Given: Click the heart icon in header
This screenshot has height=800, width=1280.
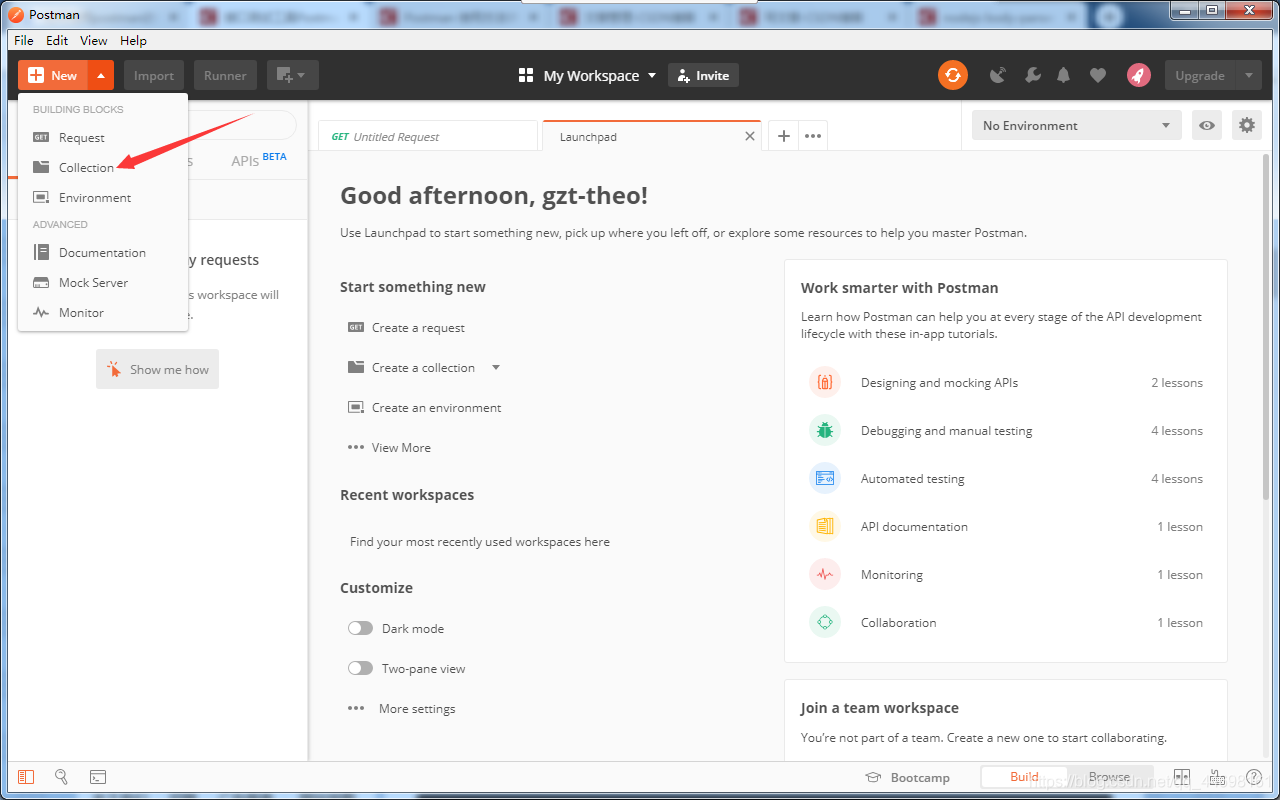Looking at the screenshot, I should click(x=1098, y=75).
